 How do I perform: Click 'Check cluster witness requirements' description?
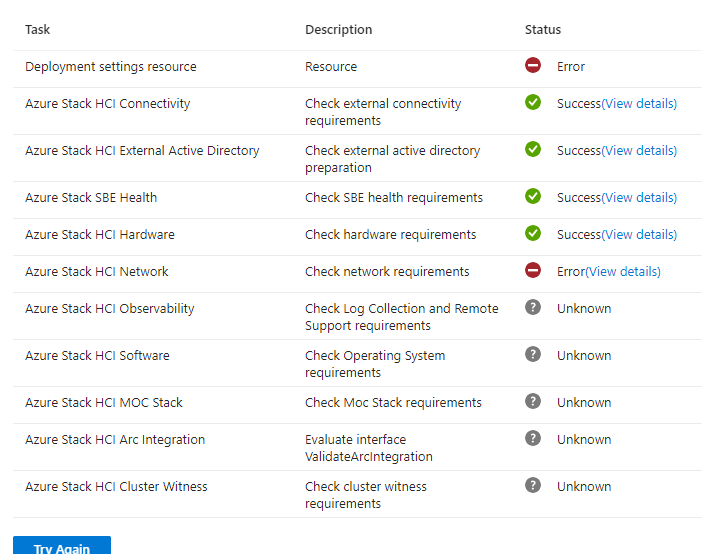pos(366,495)
